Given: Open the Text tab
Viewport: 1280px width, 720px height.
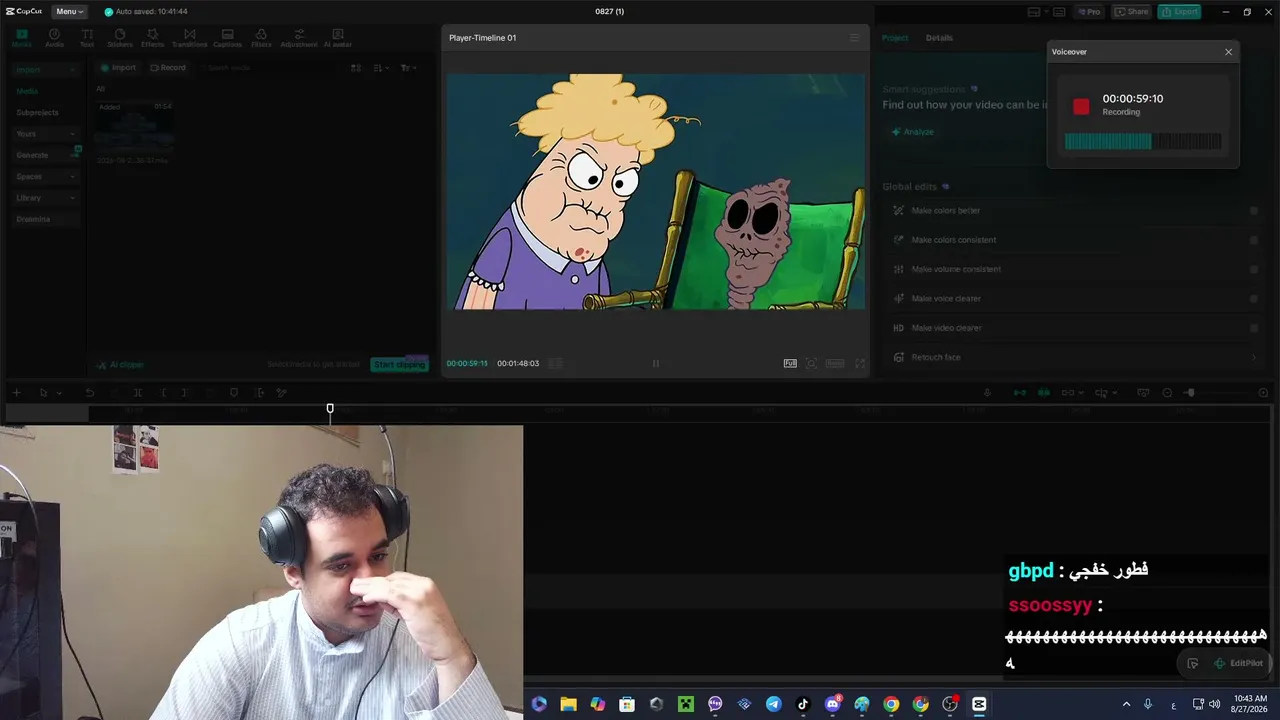Looking at the screenshot, I should click(x=87, y=38).
